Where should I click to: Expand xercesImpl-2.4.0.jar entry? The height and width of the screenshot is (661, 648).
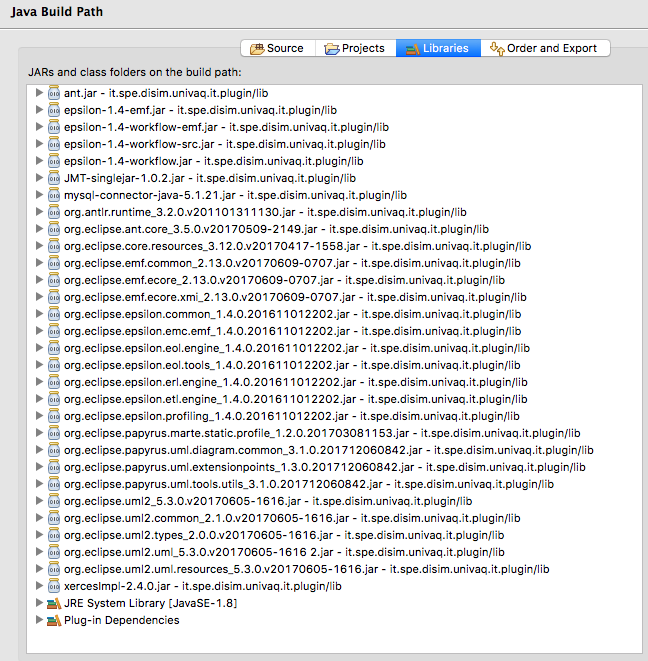(39, 585)
